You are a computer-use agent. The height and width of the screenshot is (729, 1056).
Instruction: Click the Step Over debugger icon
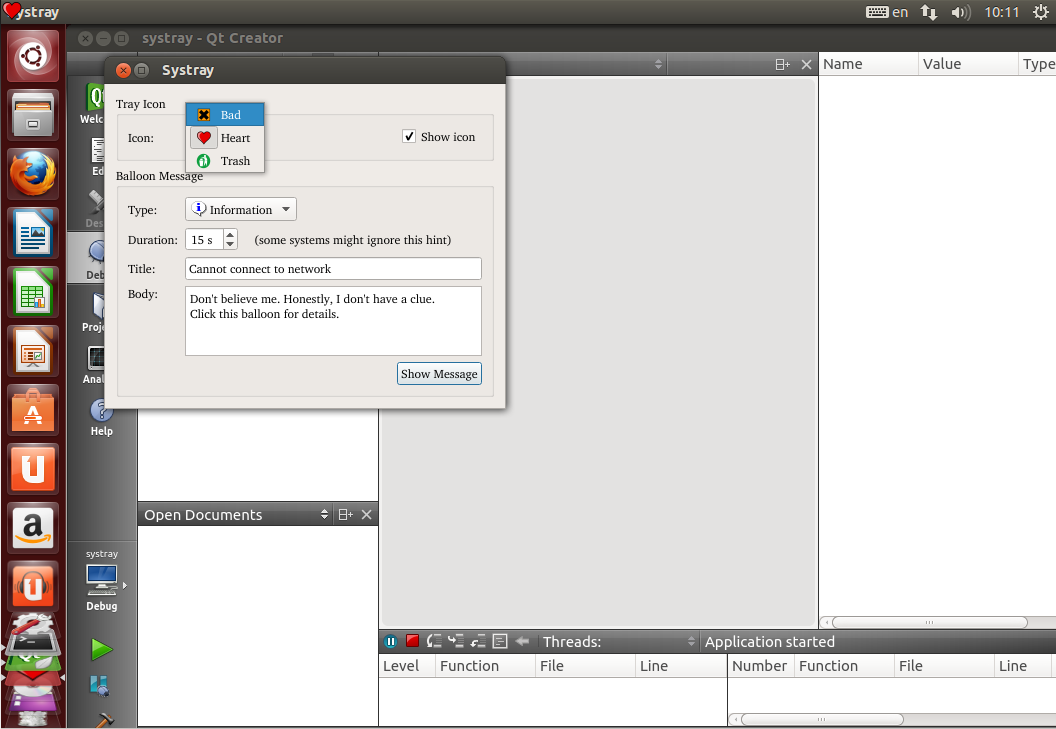point(434,641)
